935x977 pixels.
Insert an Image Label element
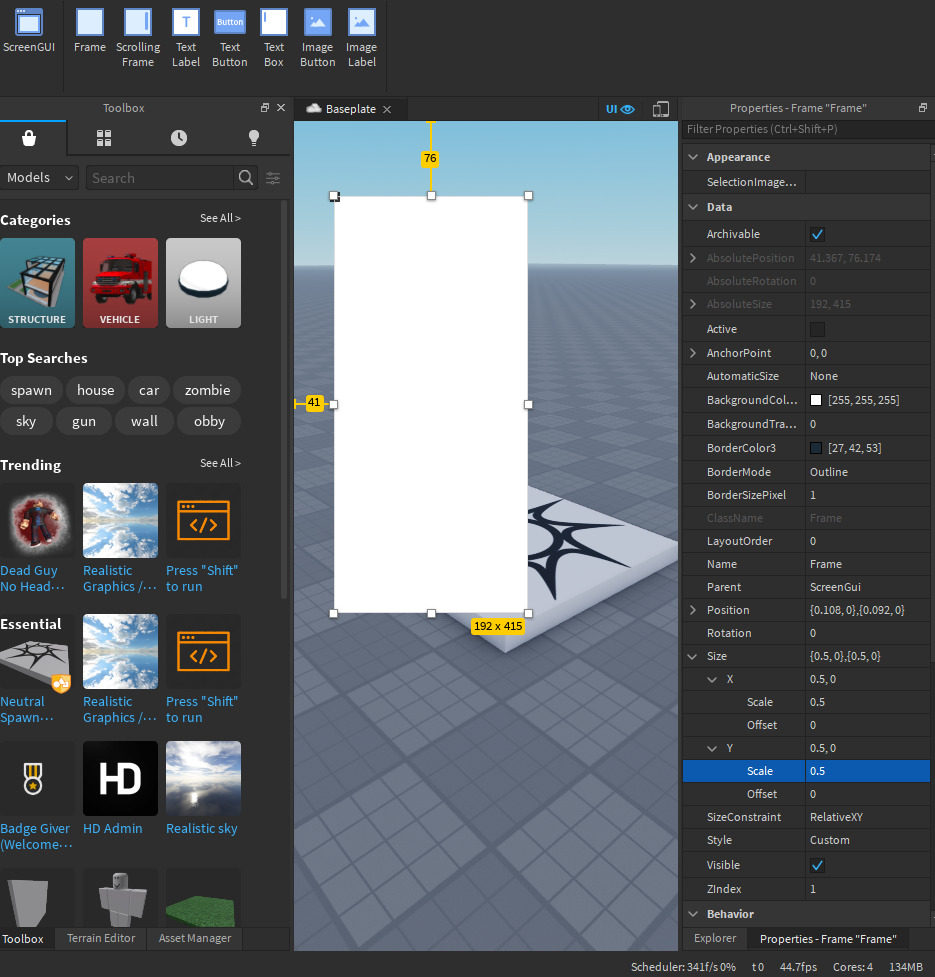362,38
